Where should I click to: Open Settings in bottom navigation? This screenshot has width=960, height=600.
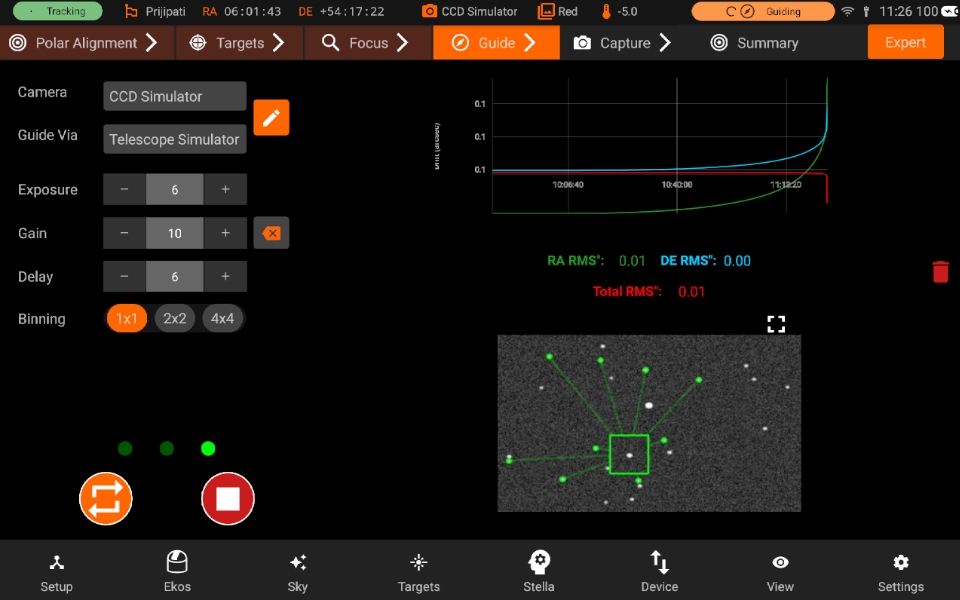coord(901,572)
